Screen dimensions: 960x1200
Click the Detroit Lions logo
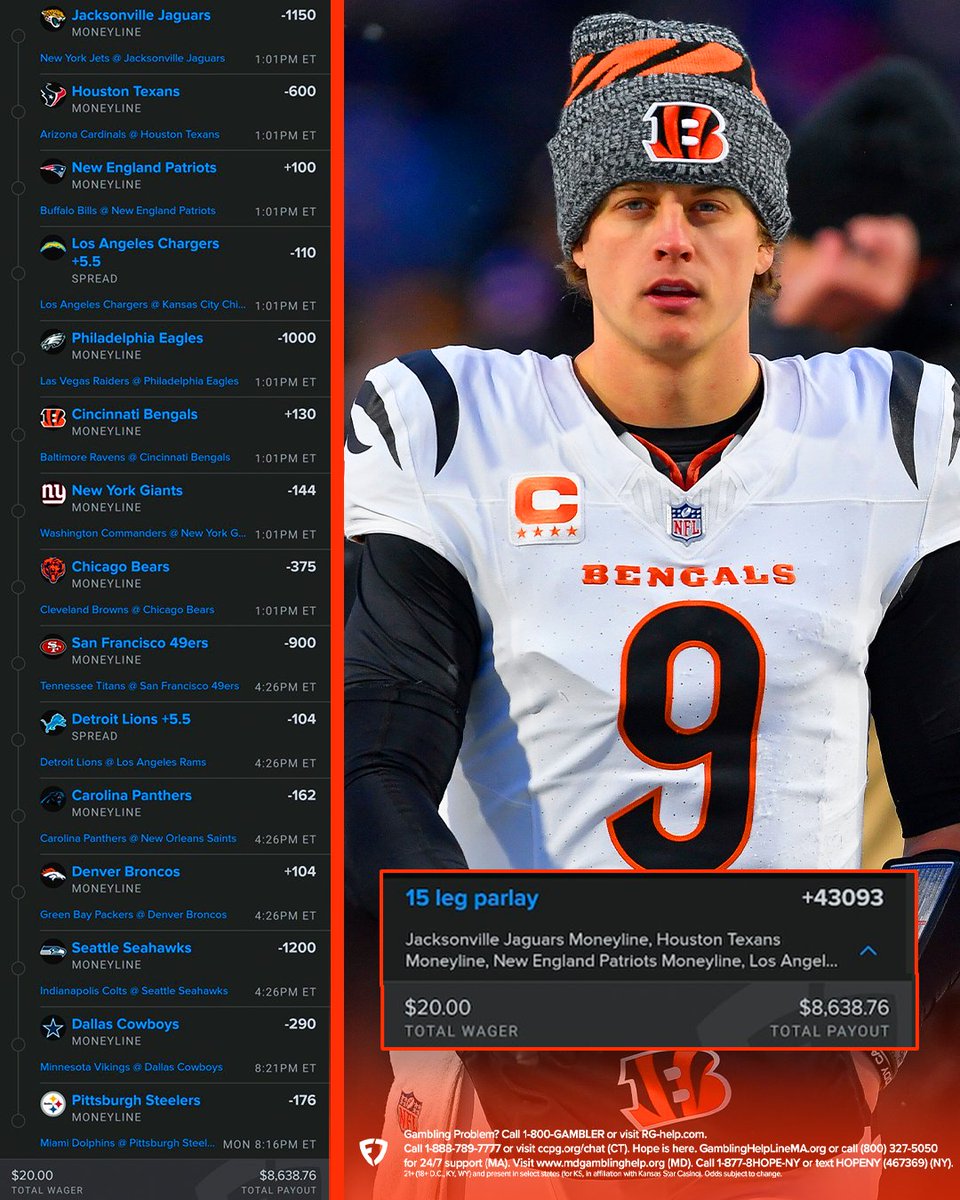53,723
